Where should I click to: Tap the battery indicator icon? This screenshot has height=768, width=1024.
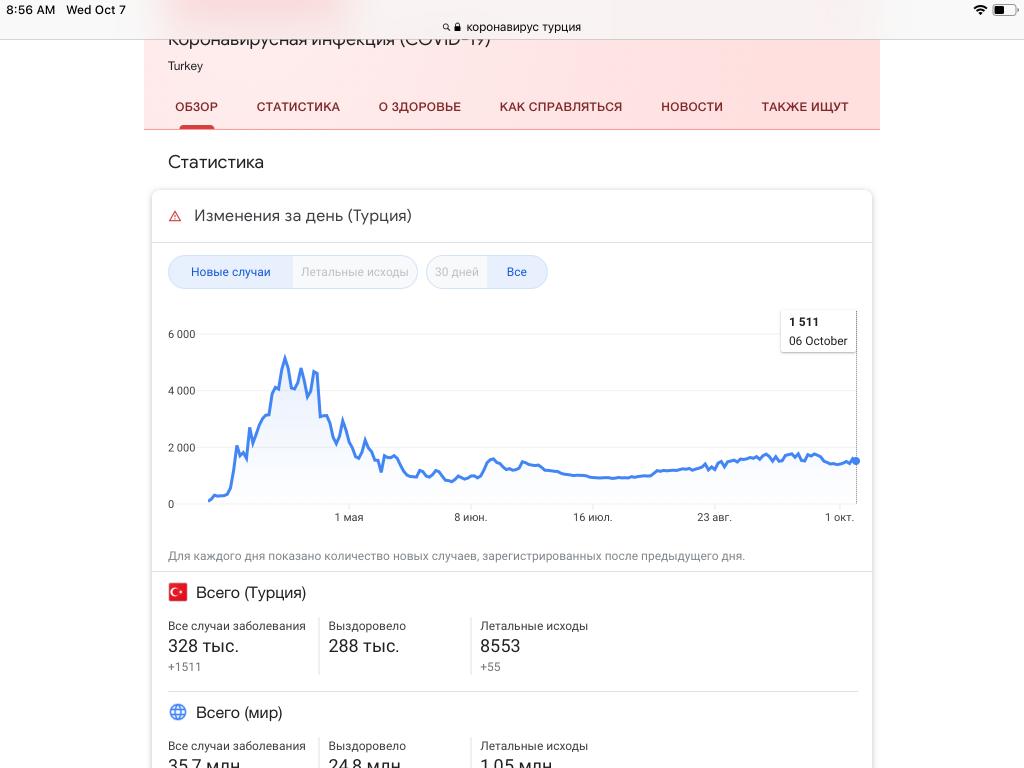1003,10
